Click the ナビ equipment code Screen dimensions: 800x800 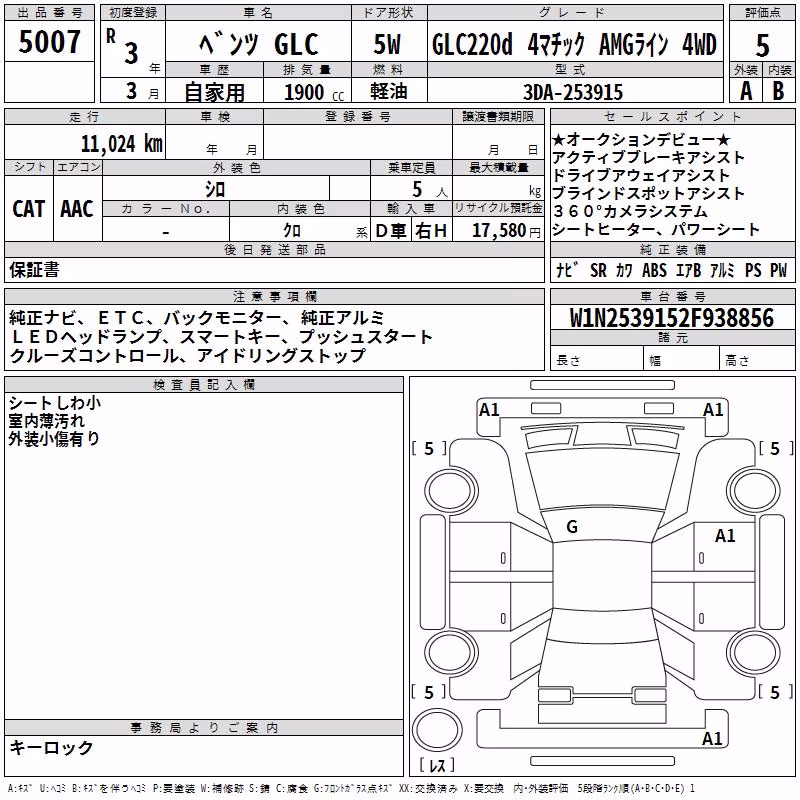coord(567,270)
